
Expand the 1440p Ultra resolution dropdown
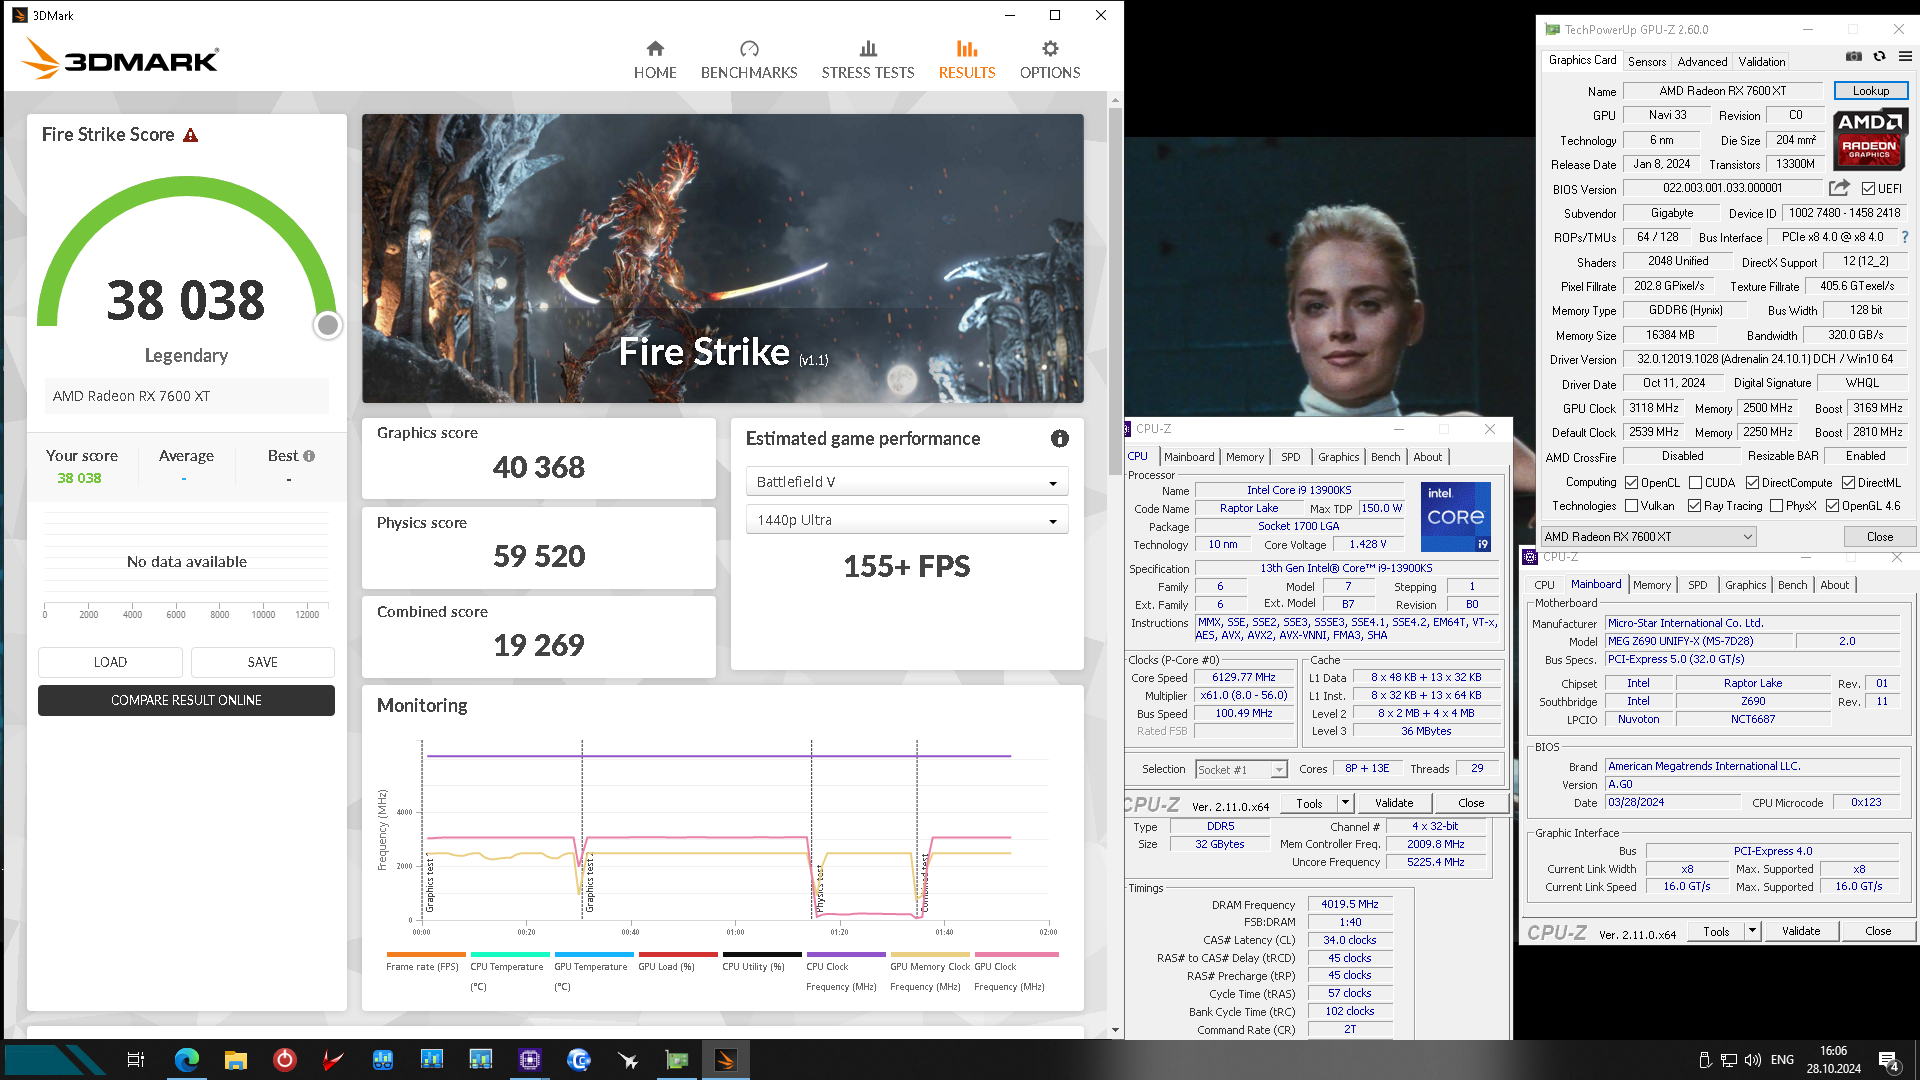point(906,520)
